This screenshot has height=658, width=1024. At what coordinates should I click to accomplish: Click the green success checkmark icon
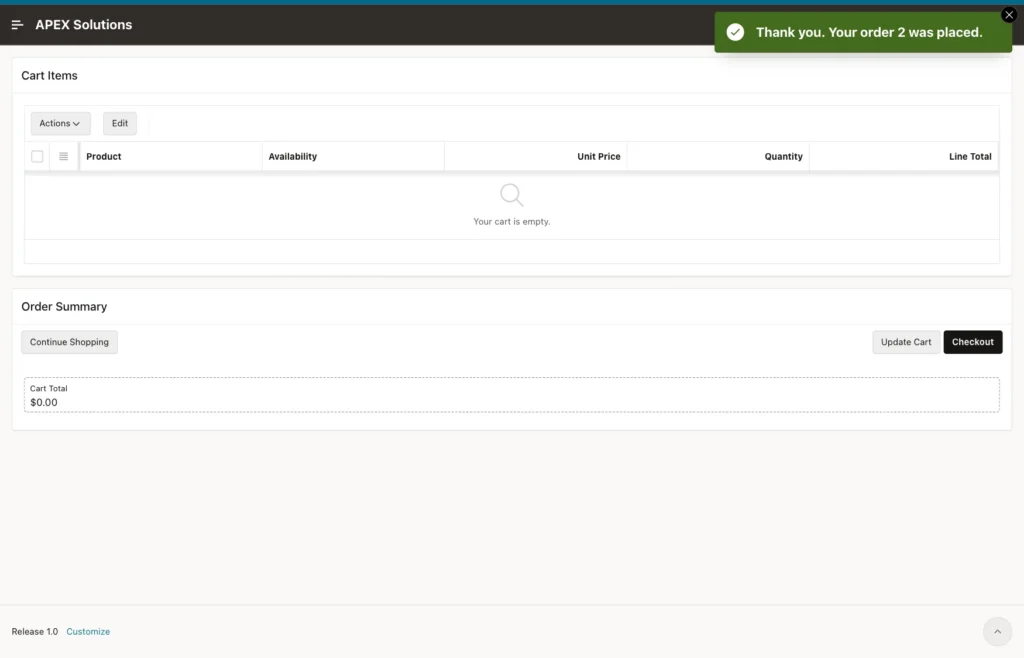tap(735, 33)
